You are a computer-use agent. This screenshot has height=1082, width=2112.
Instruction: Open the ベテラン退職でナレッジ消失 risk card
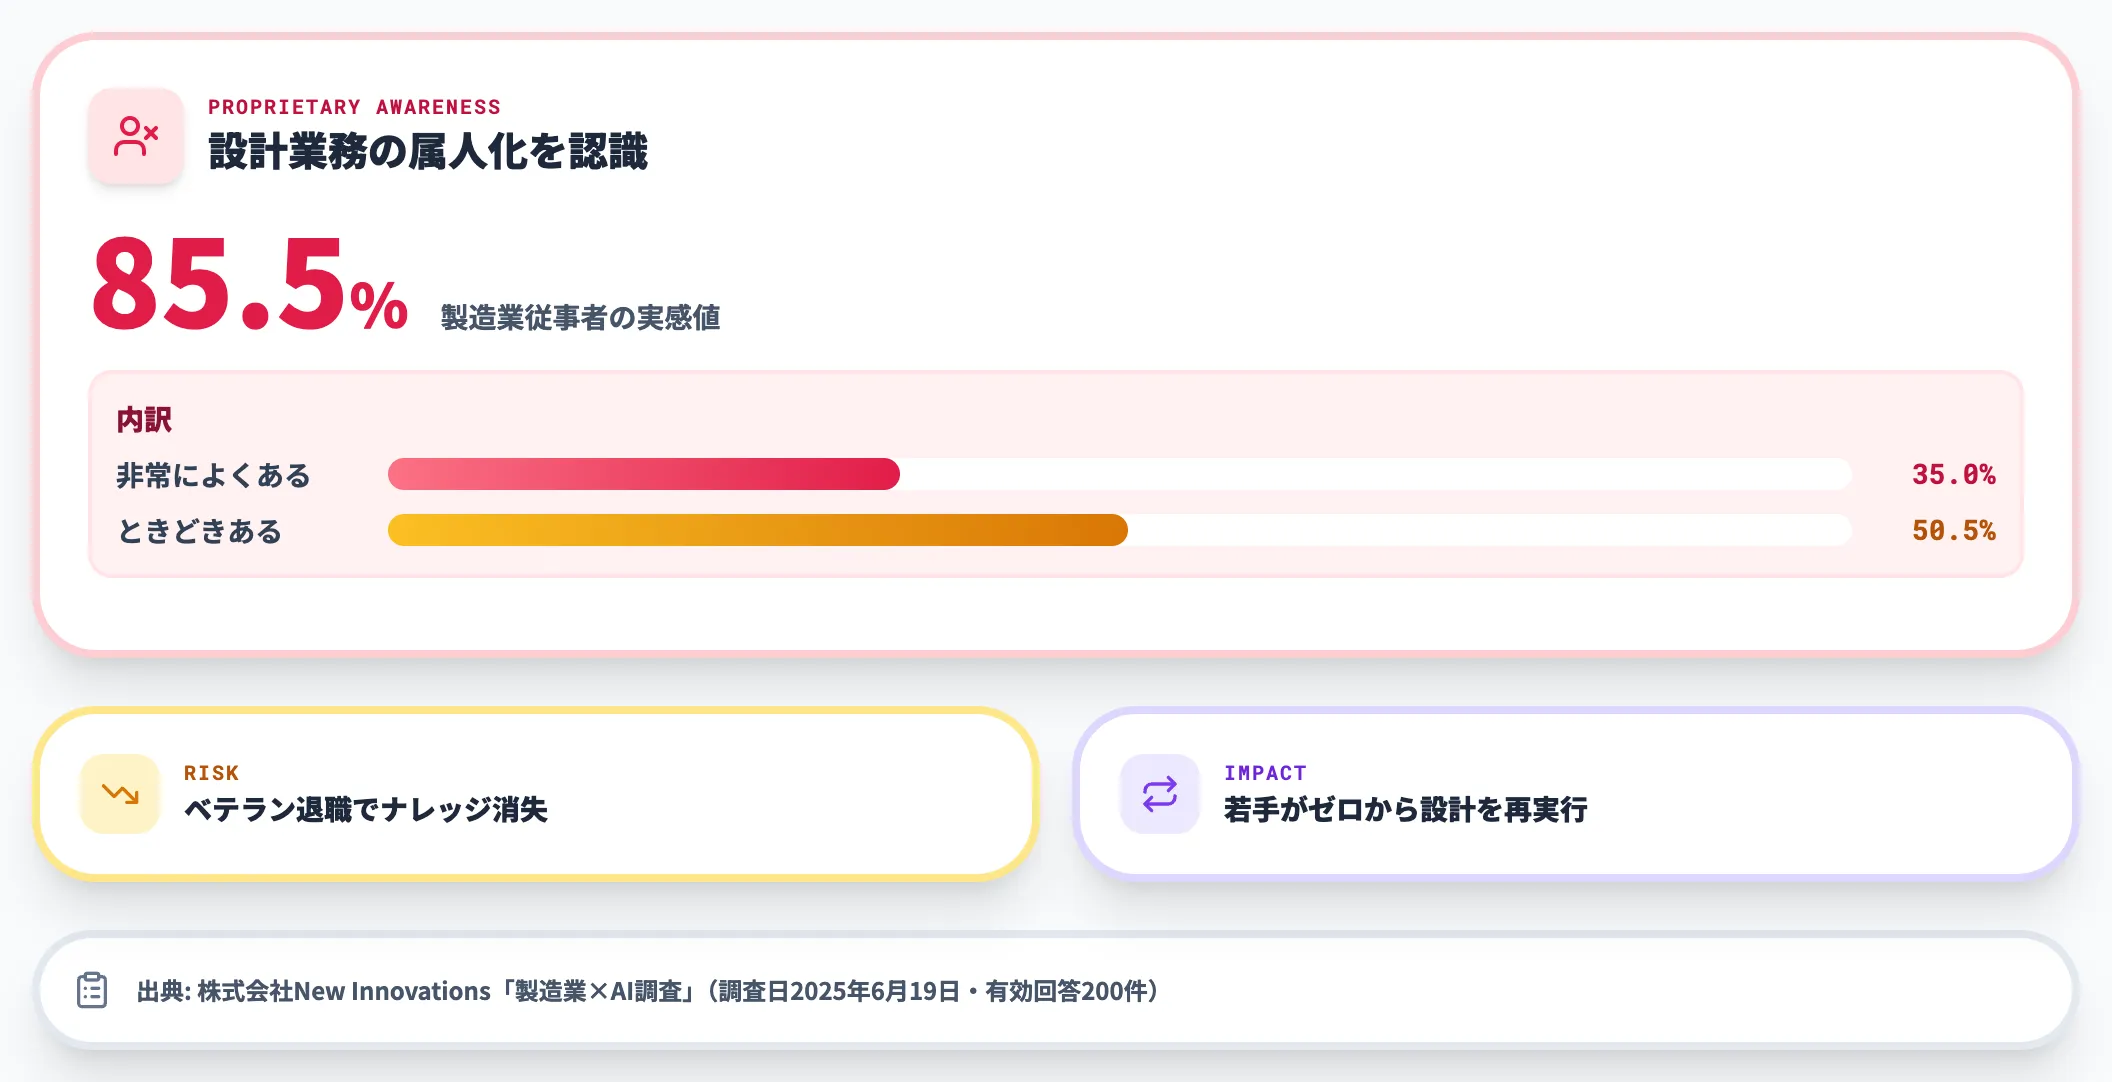click(x=536, y=794)
